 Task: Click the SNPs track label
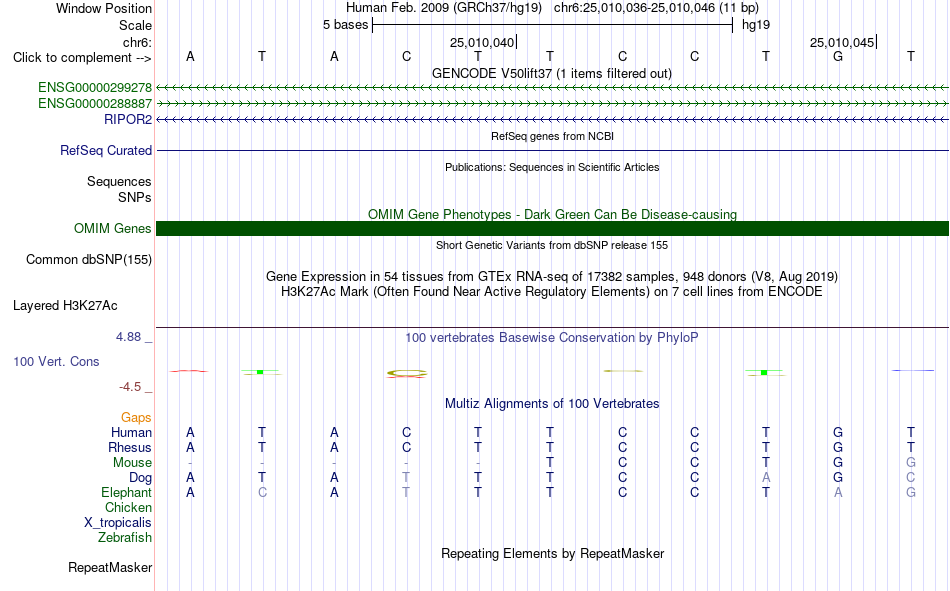point(135,198)
